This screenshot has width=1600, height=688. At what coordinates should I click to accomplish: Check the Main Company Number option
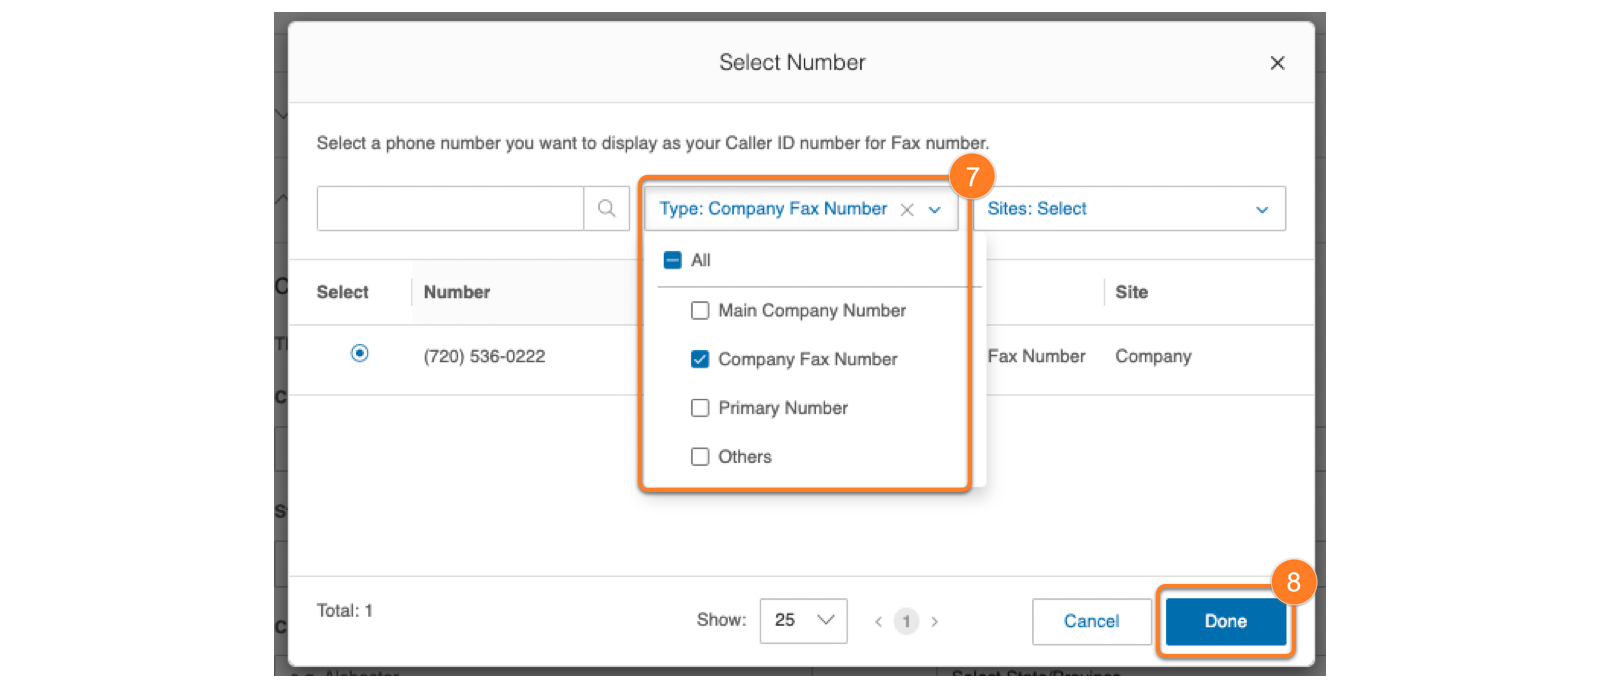(700, 311)
